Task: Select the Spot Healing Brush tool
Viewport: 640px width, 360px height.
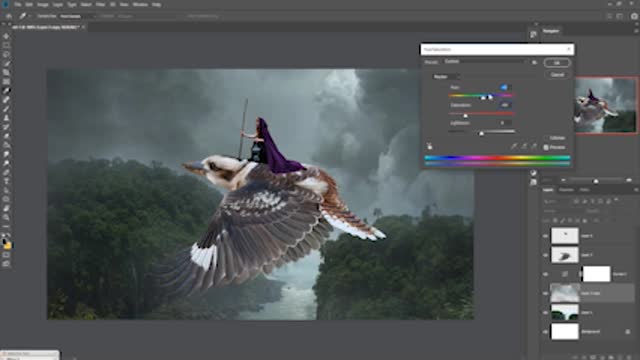Action: (x=6, y=100)
